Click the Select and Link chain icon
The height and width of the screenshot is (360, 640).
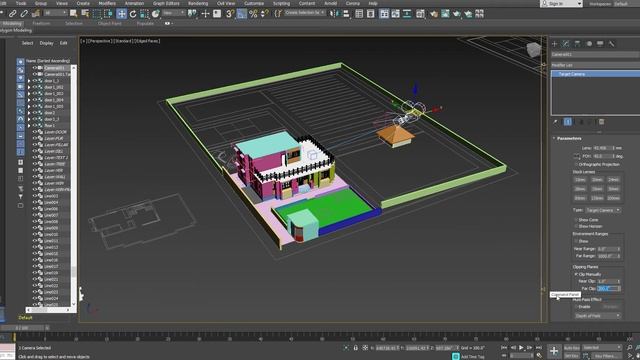tap(13, 14)
